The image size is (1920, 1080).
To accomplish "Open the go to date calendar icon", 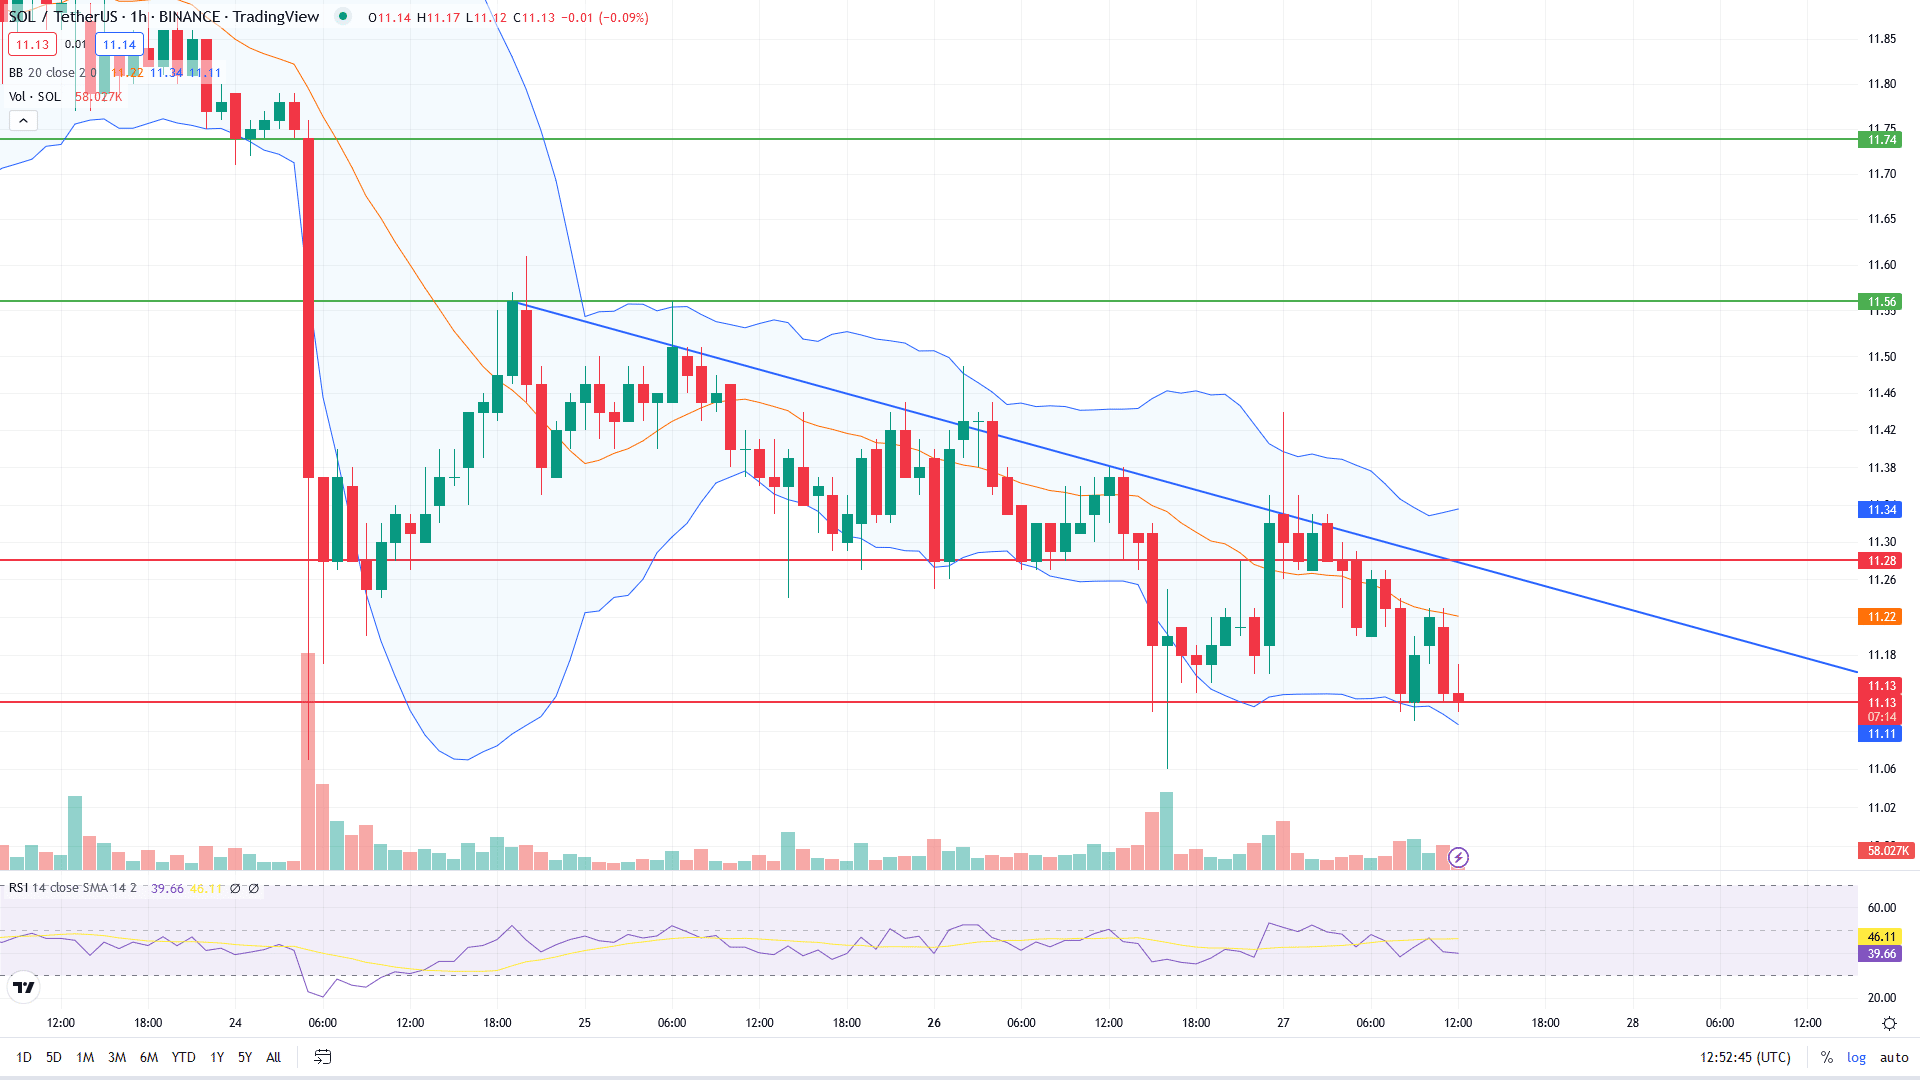I will pos(322,1057).
